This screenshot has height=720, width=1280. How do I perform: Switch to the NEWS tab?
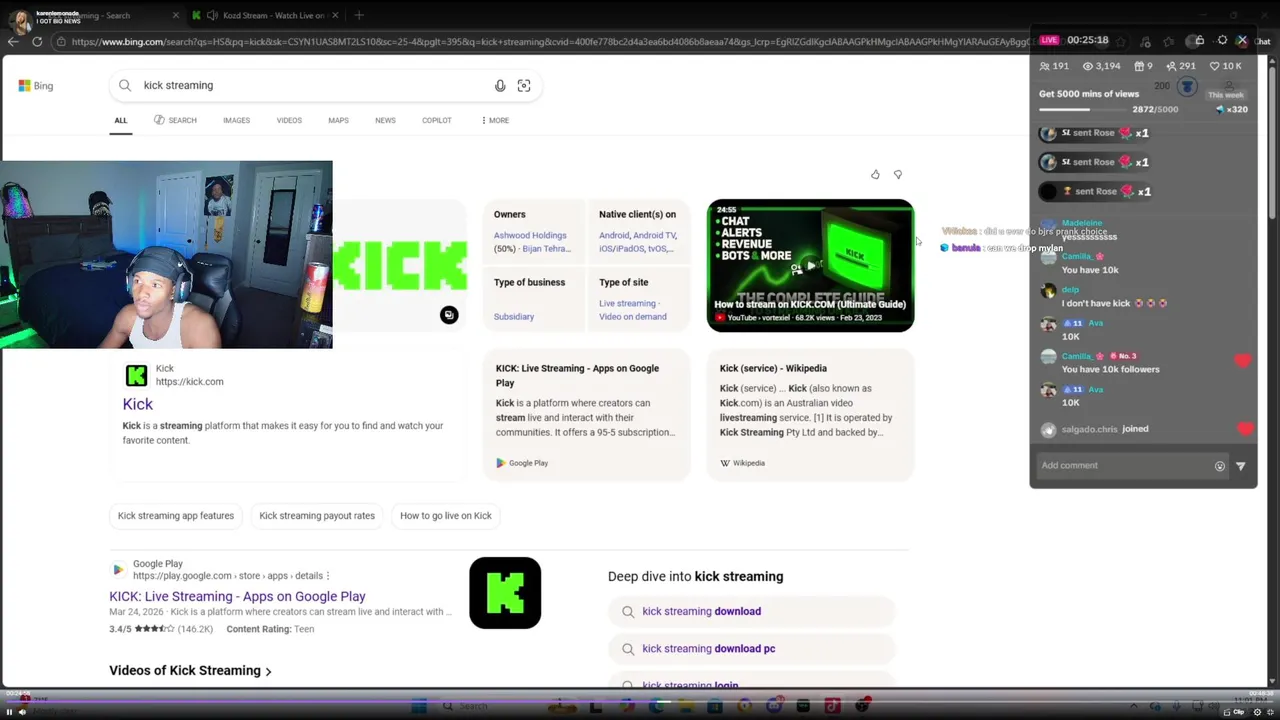pos(385,120)
